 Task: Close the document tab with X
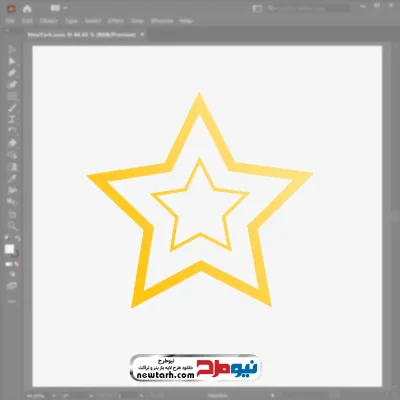(142, 34)
